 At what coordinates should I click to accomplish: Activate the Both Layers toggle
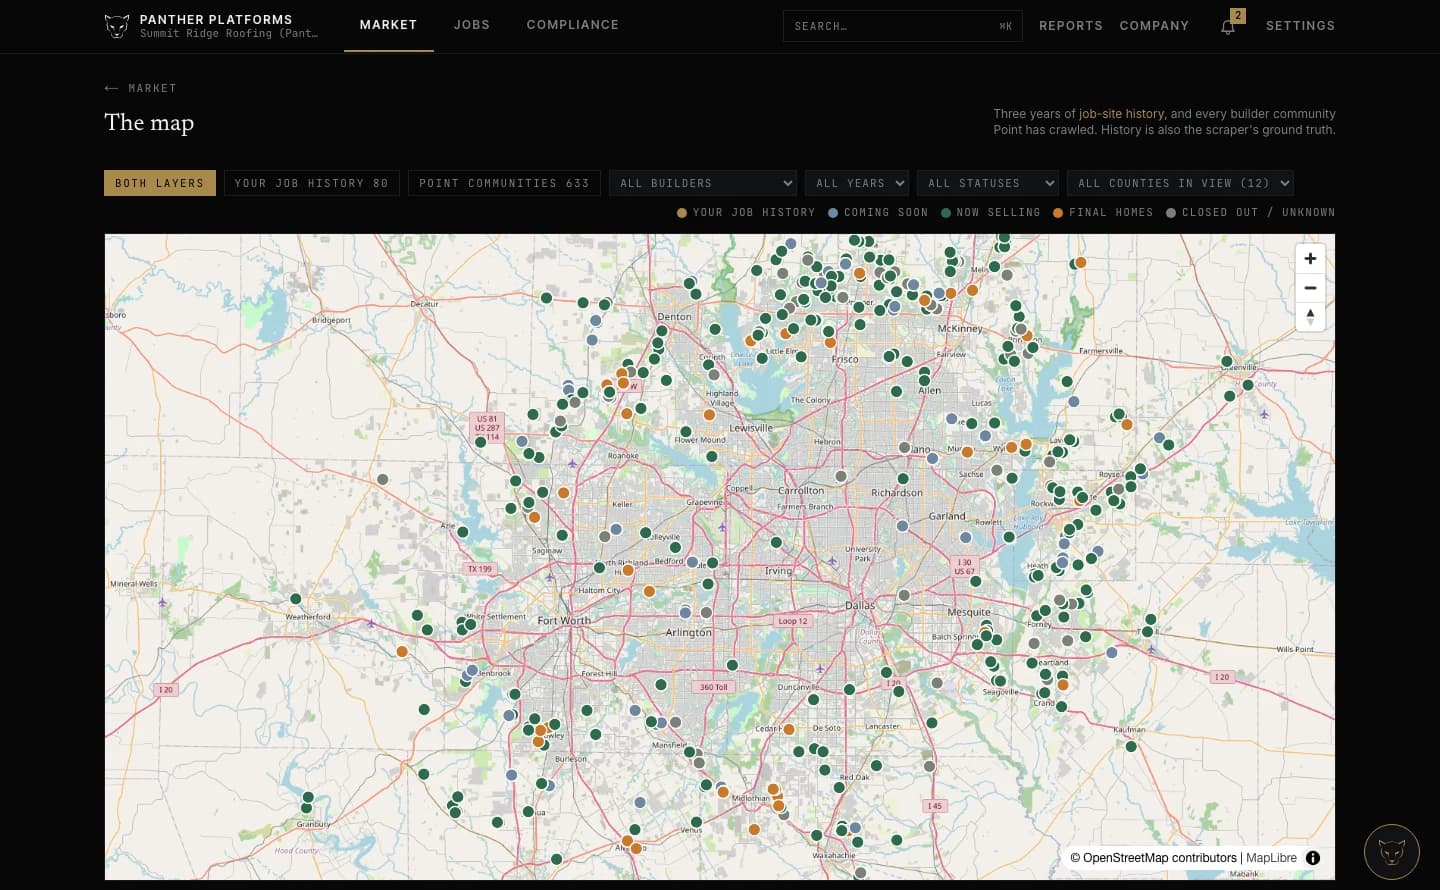[x=160, y=183]
